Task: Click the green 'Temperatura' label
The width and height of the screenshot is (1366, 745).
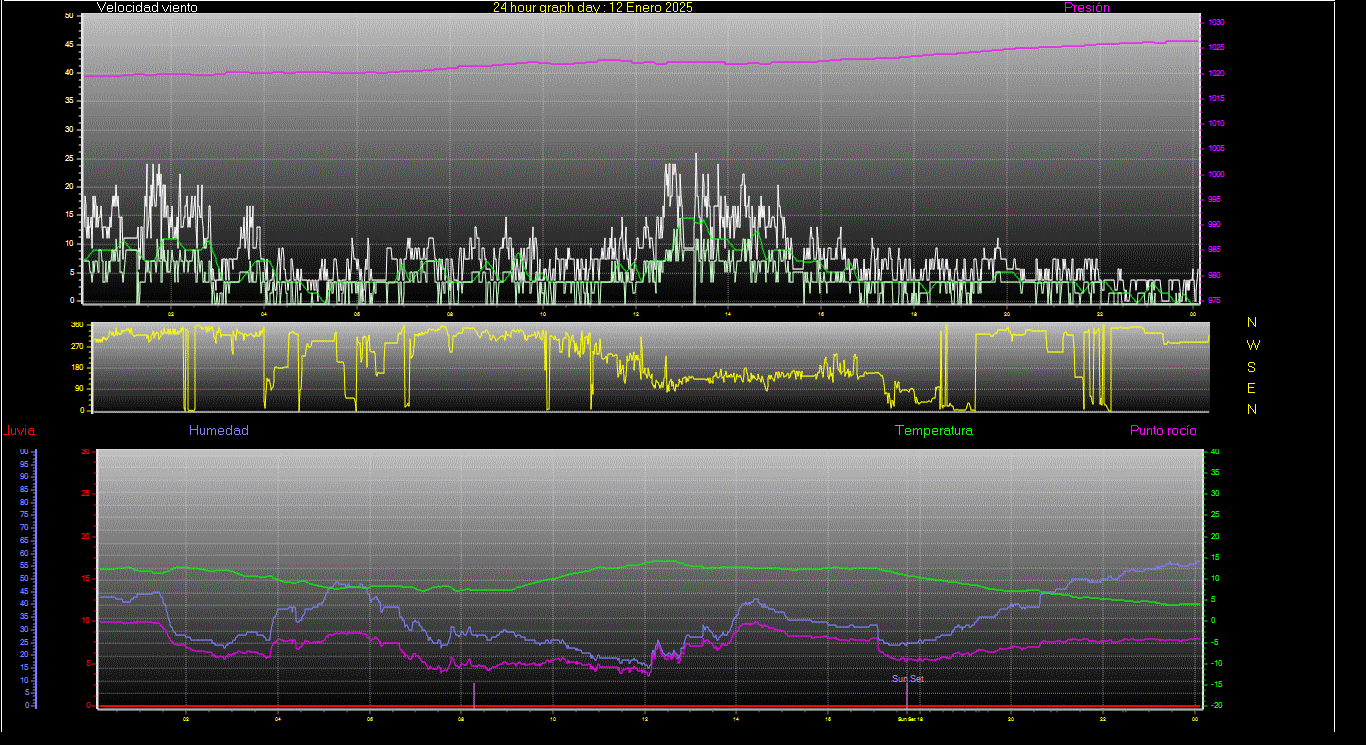Action: (933, 431)
